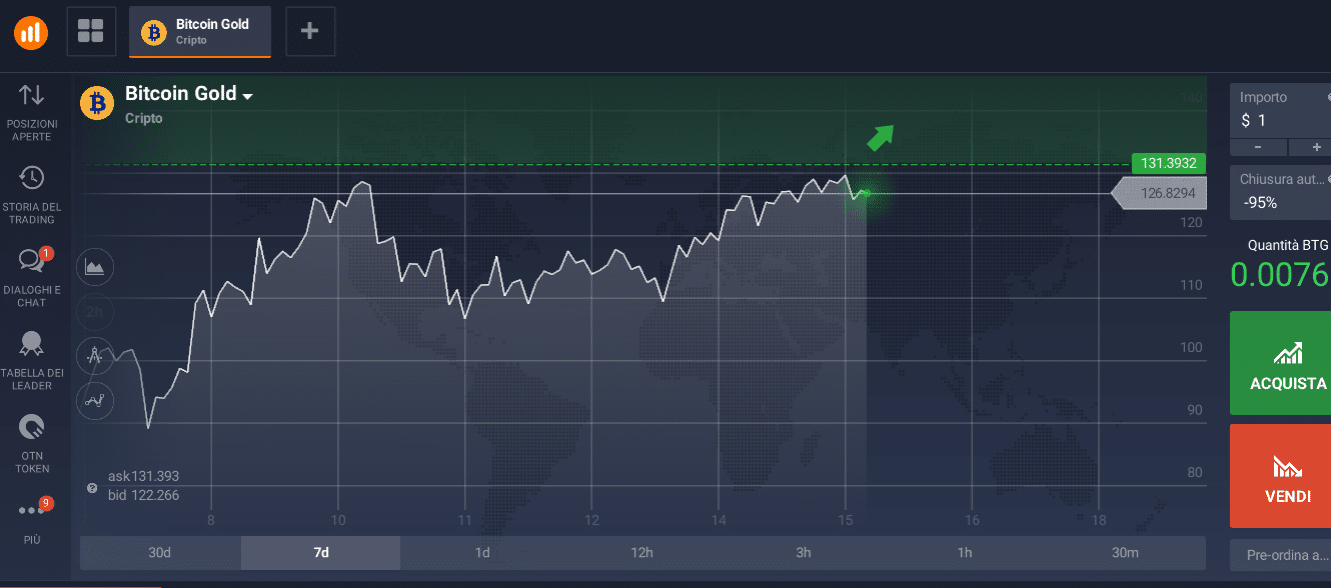Open the 2h candle interval selector

95,312
